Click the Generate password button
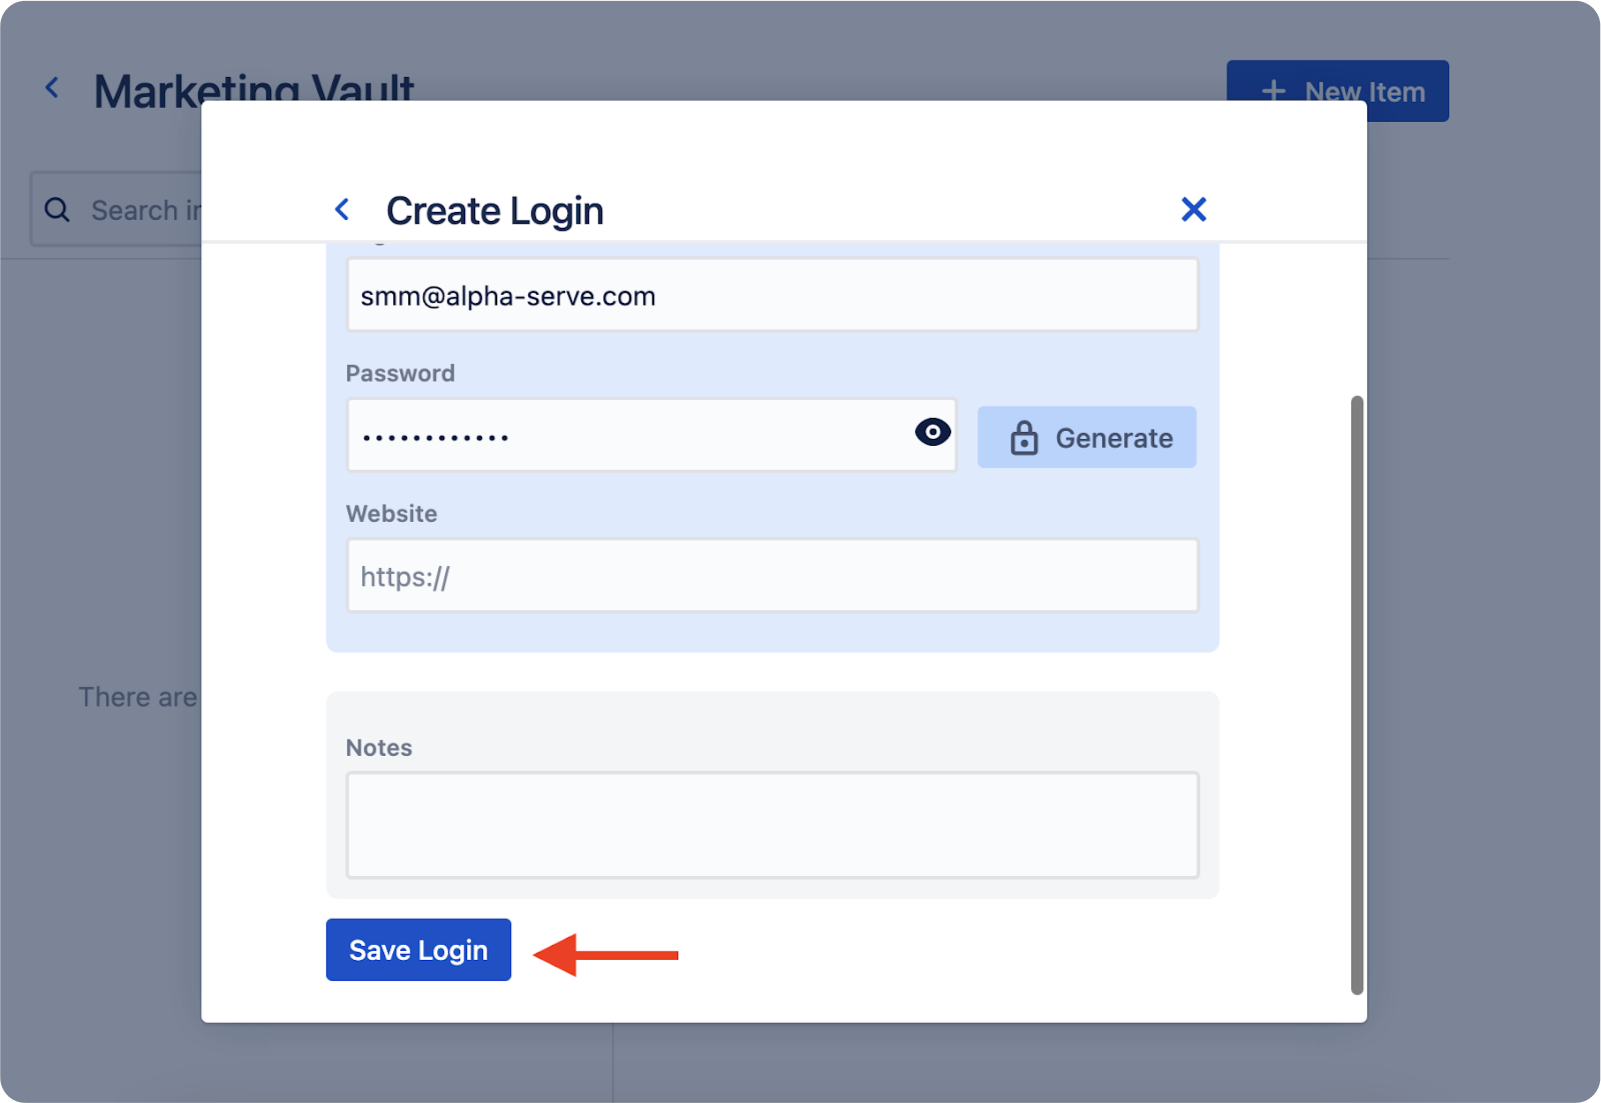The height and width of the screenshot is (1103, 1601). click(x=1086, y=437)
